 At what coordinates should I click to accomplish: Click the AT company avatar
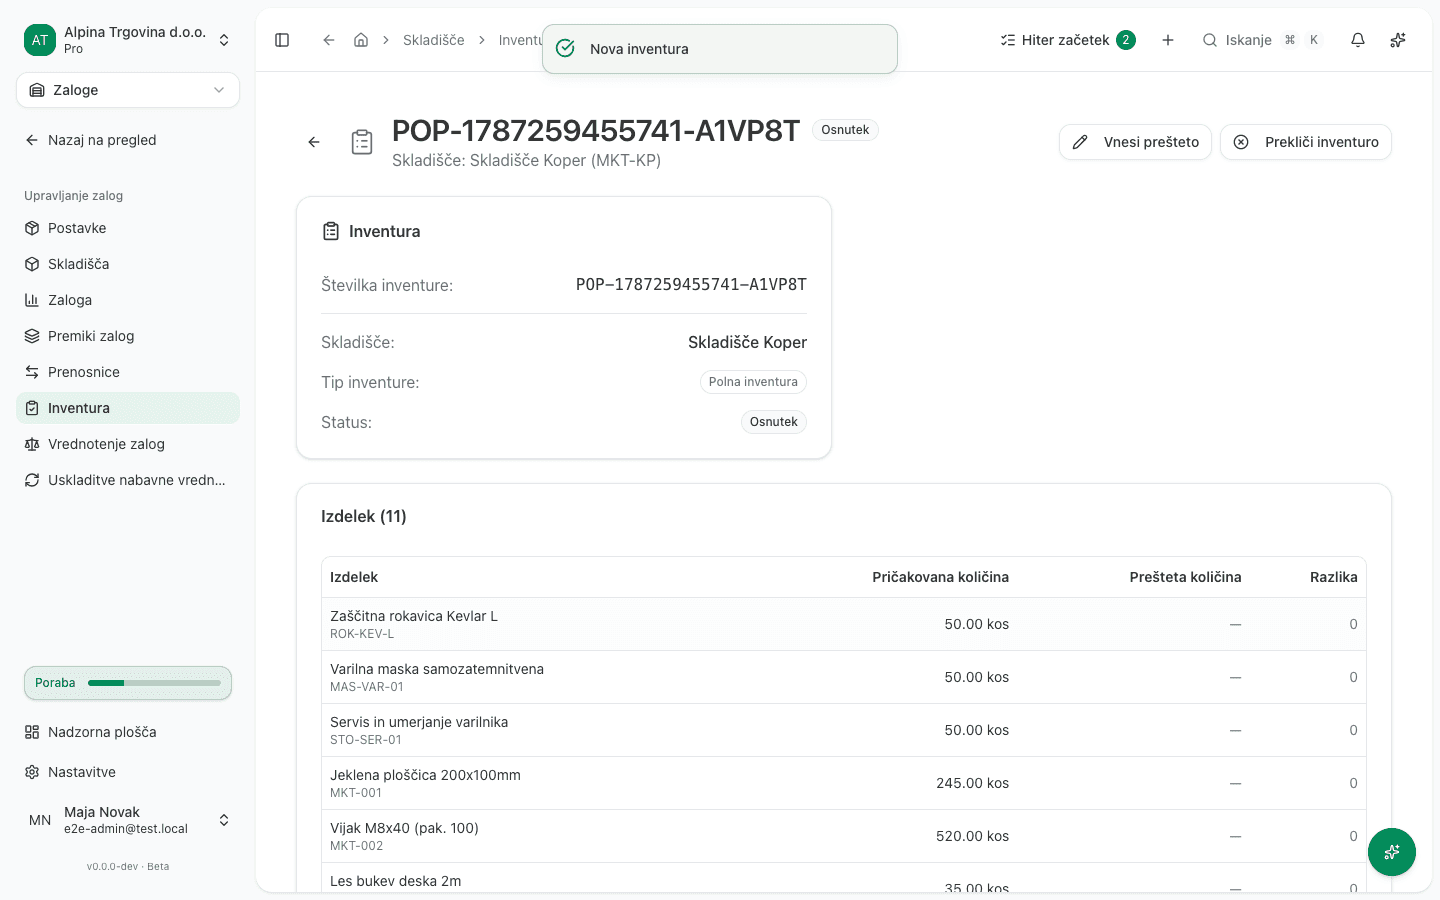pos(40,40)
